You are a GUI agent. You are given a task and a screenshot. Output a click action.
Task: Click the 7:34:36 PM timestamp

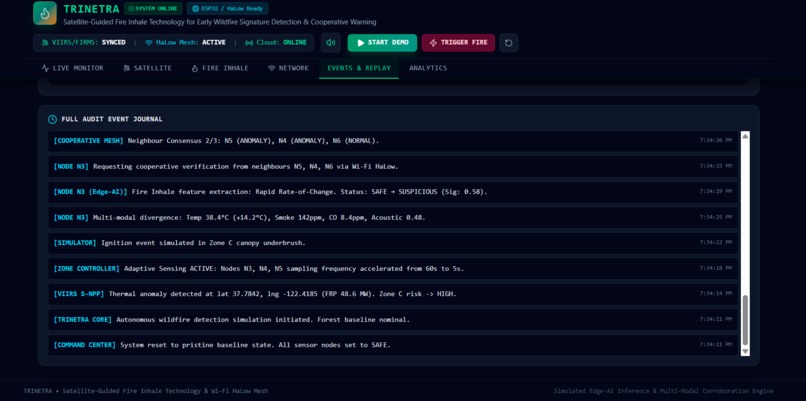[716, 140]
